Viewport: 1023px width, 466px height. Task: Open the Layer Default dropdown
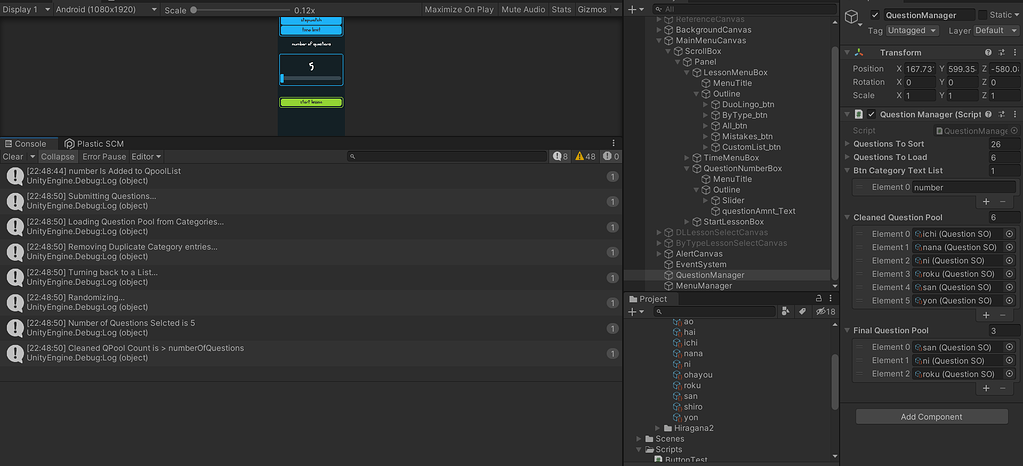(x=996, y=31)
